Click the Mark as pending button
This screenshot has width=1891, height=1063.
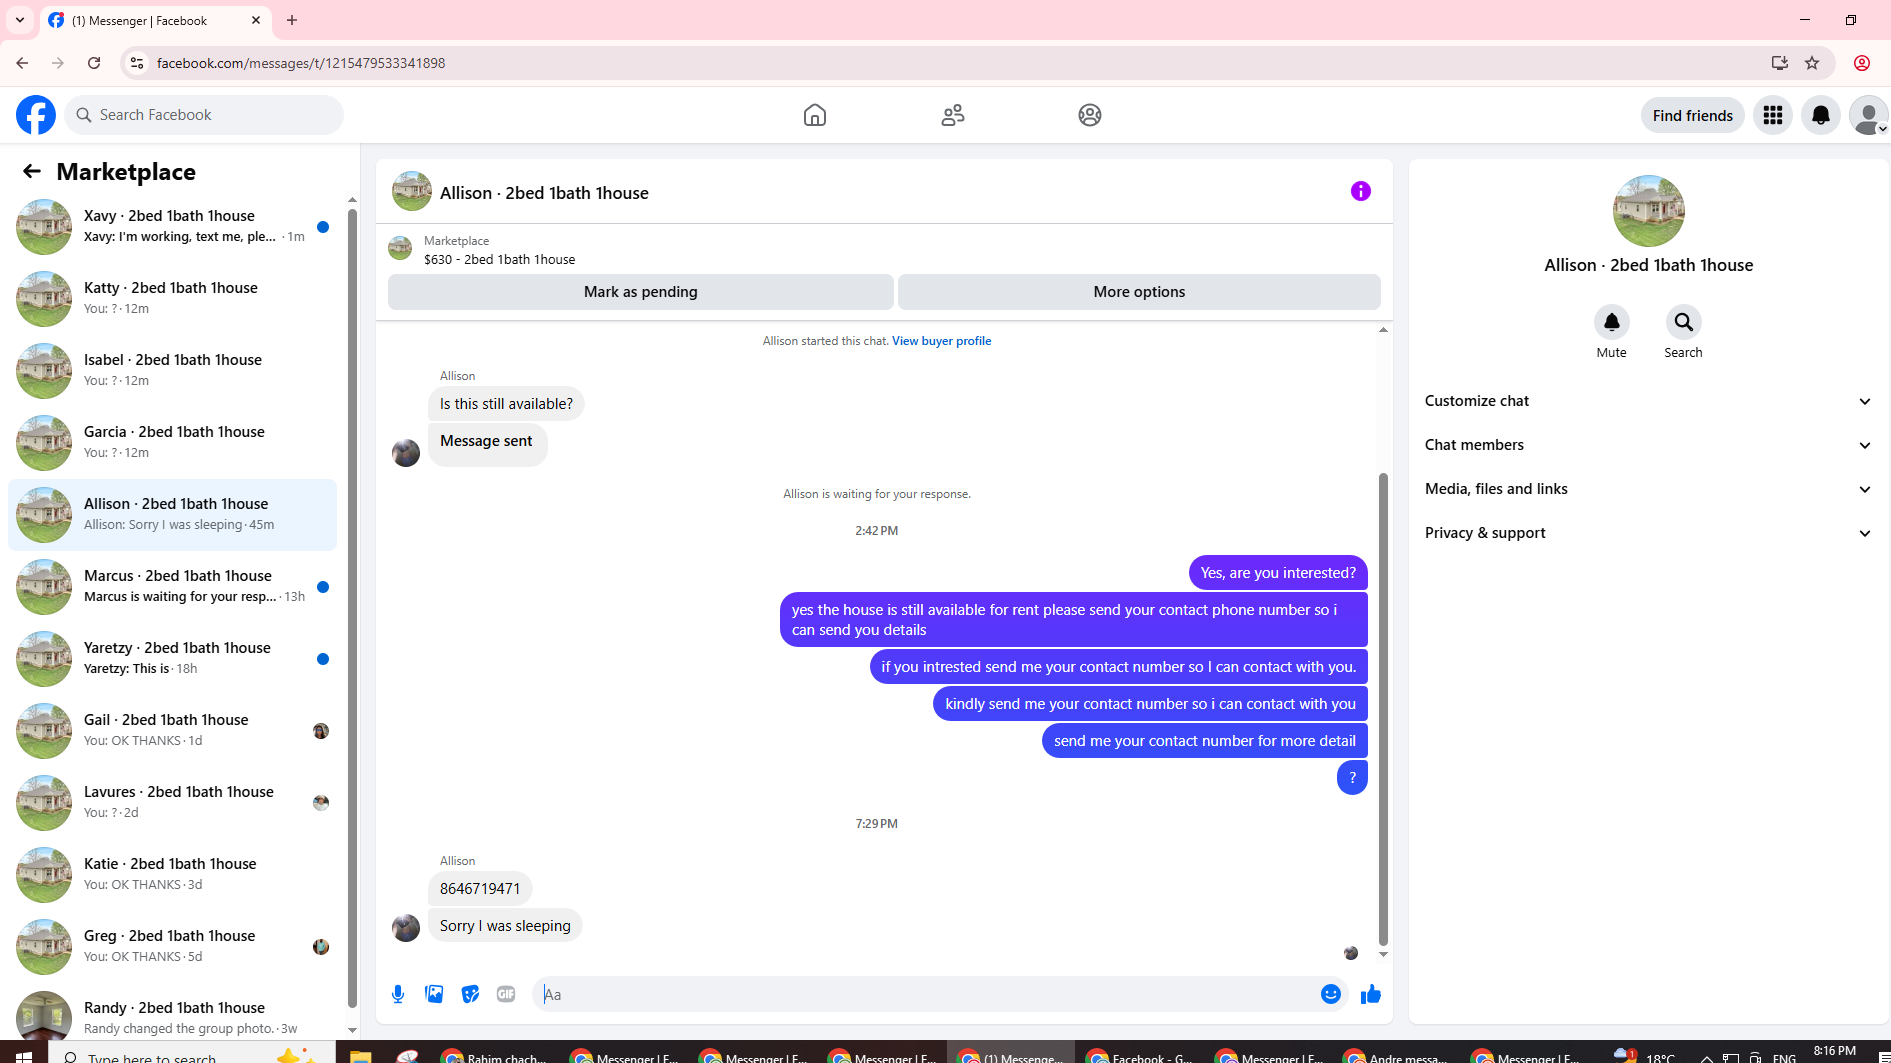[641, 292]
